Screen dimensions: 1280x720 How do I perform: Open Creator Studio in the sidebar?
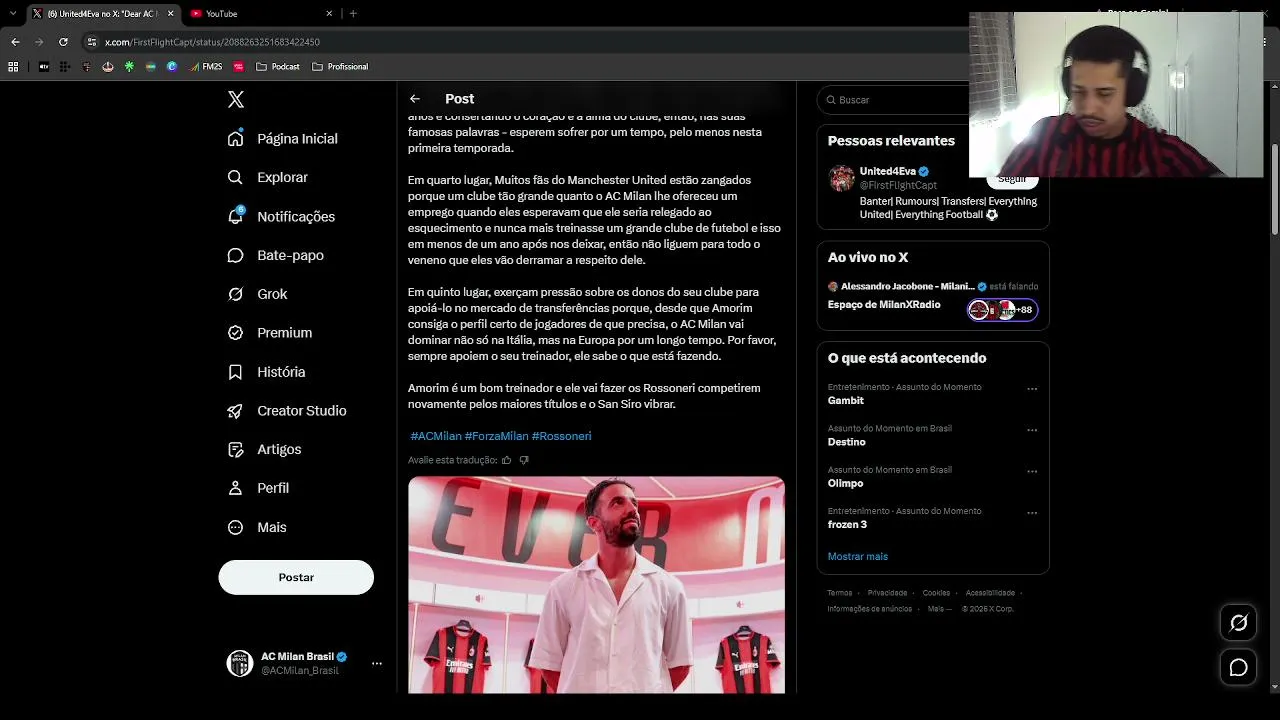click(x=287, y=411)
